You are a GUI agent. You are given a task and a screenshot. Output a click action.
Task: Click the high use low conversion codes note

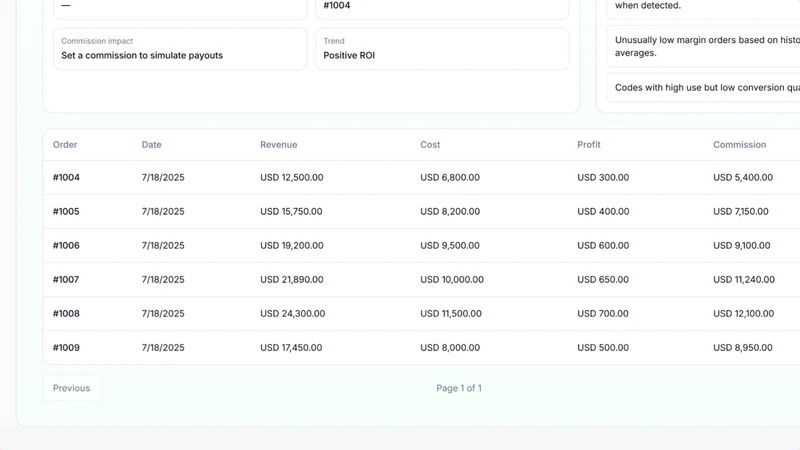click(x=704, y=88)
